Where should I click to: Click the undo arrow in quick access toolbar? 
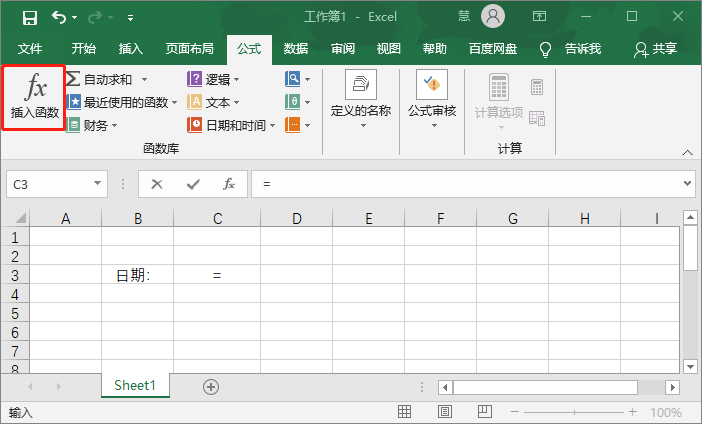coord(59,17)
